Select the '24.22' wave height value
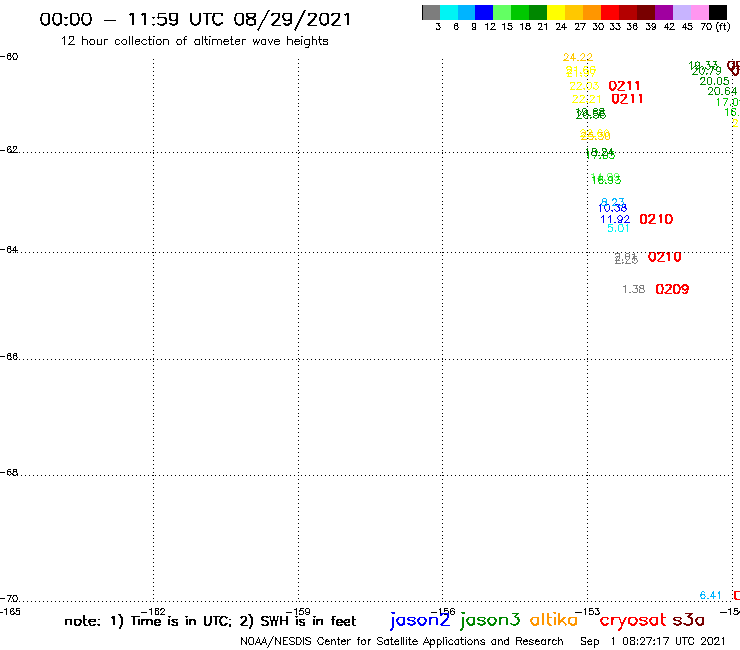Image resolution: width=740 pixels, height=650 pixels. [x=578, y=57]
